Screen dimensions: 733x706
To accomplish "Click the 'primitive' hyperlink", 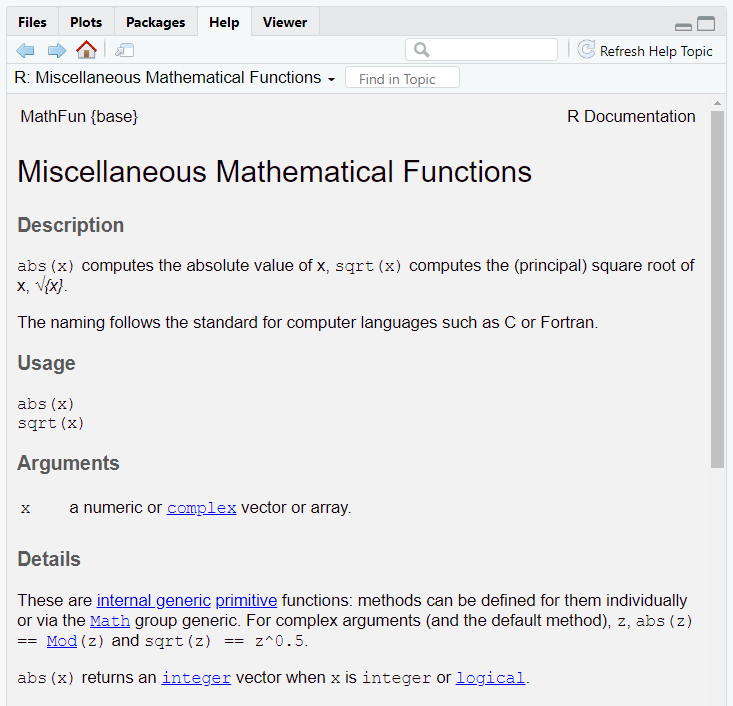I will click(x=246, y=601).
